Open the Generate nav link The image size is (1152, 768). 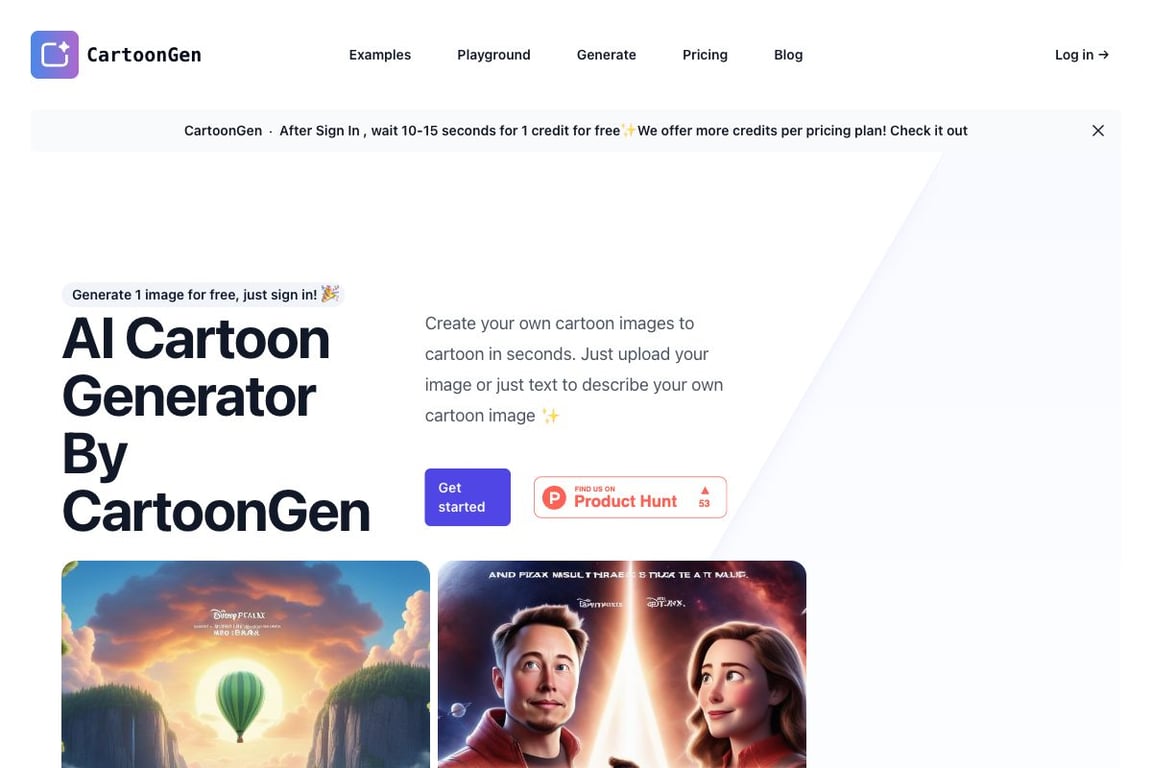pyautogui.click(x=606, y=55)
